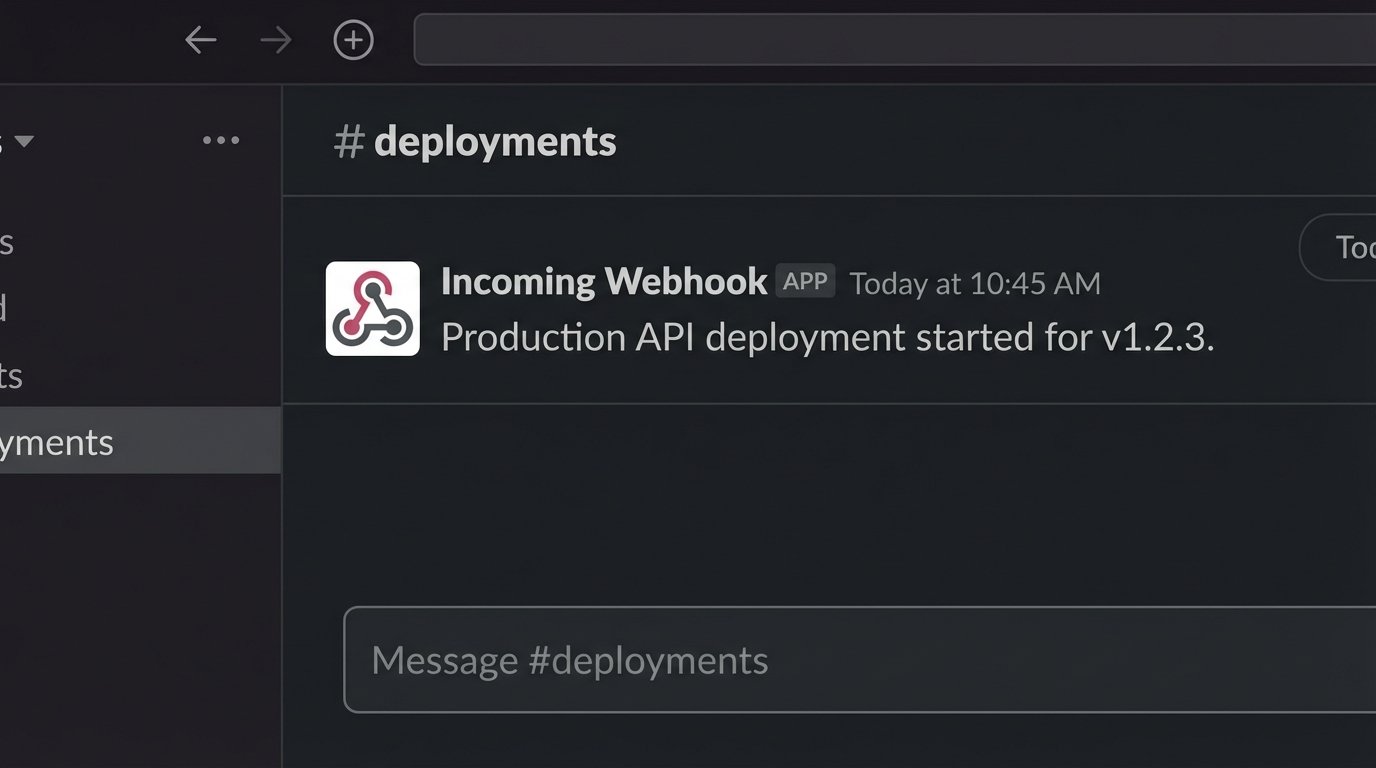Click the APP badge beside Incoming Webhook
Viewport: 1376px width, 768px height.
tap(806, 281)
